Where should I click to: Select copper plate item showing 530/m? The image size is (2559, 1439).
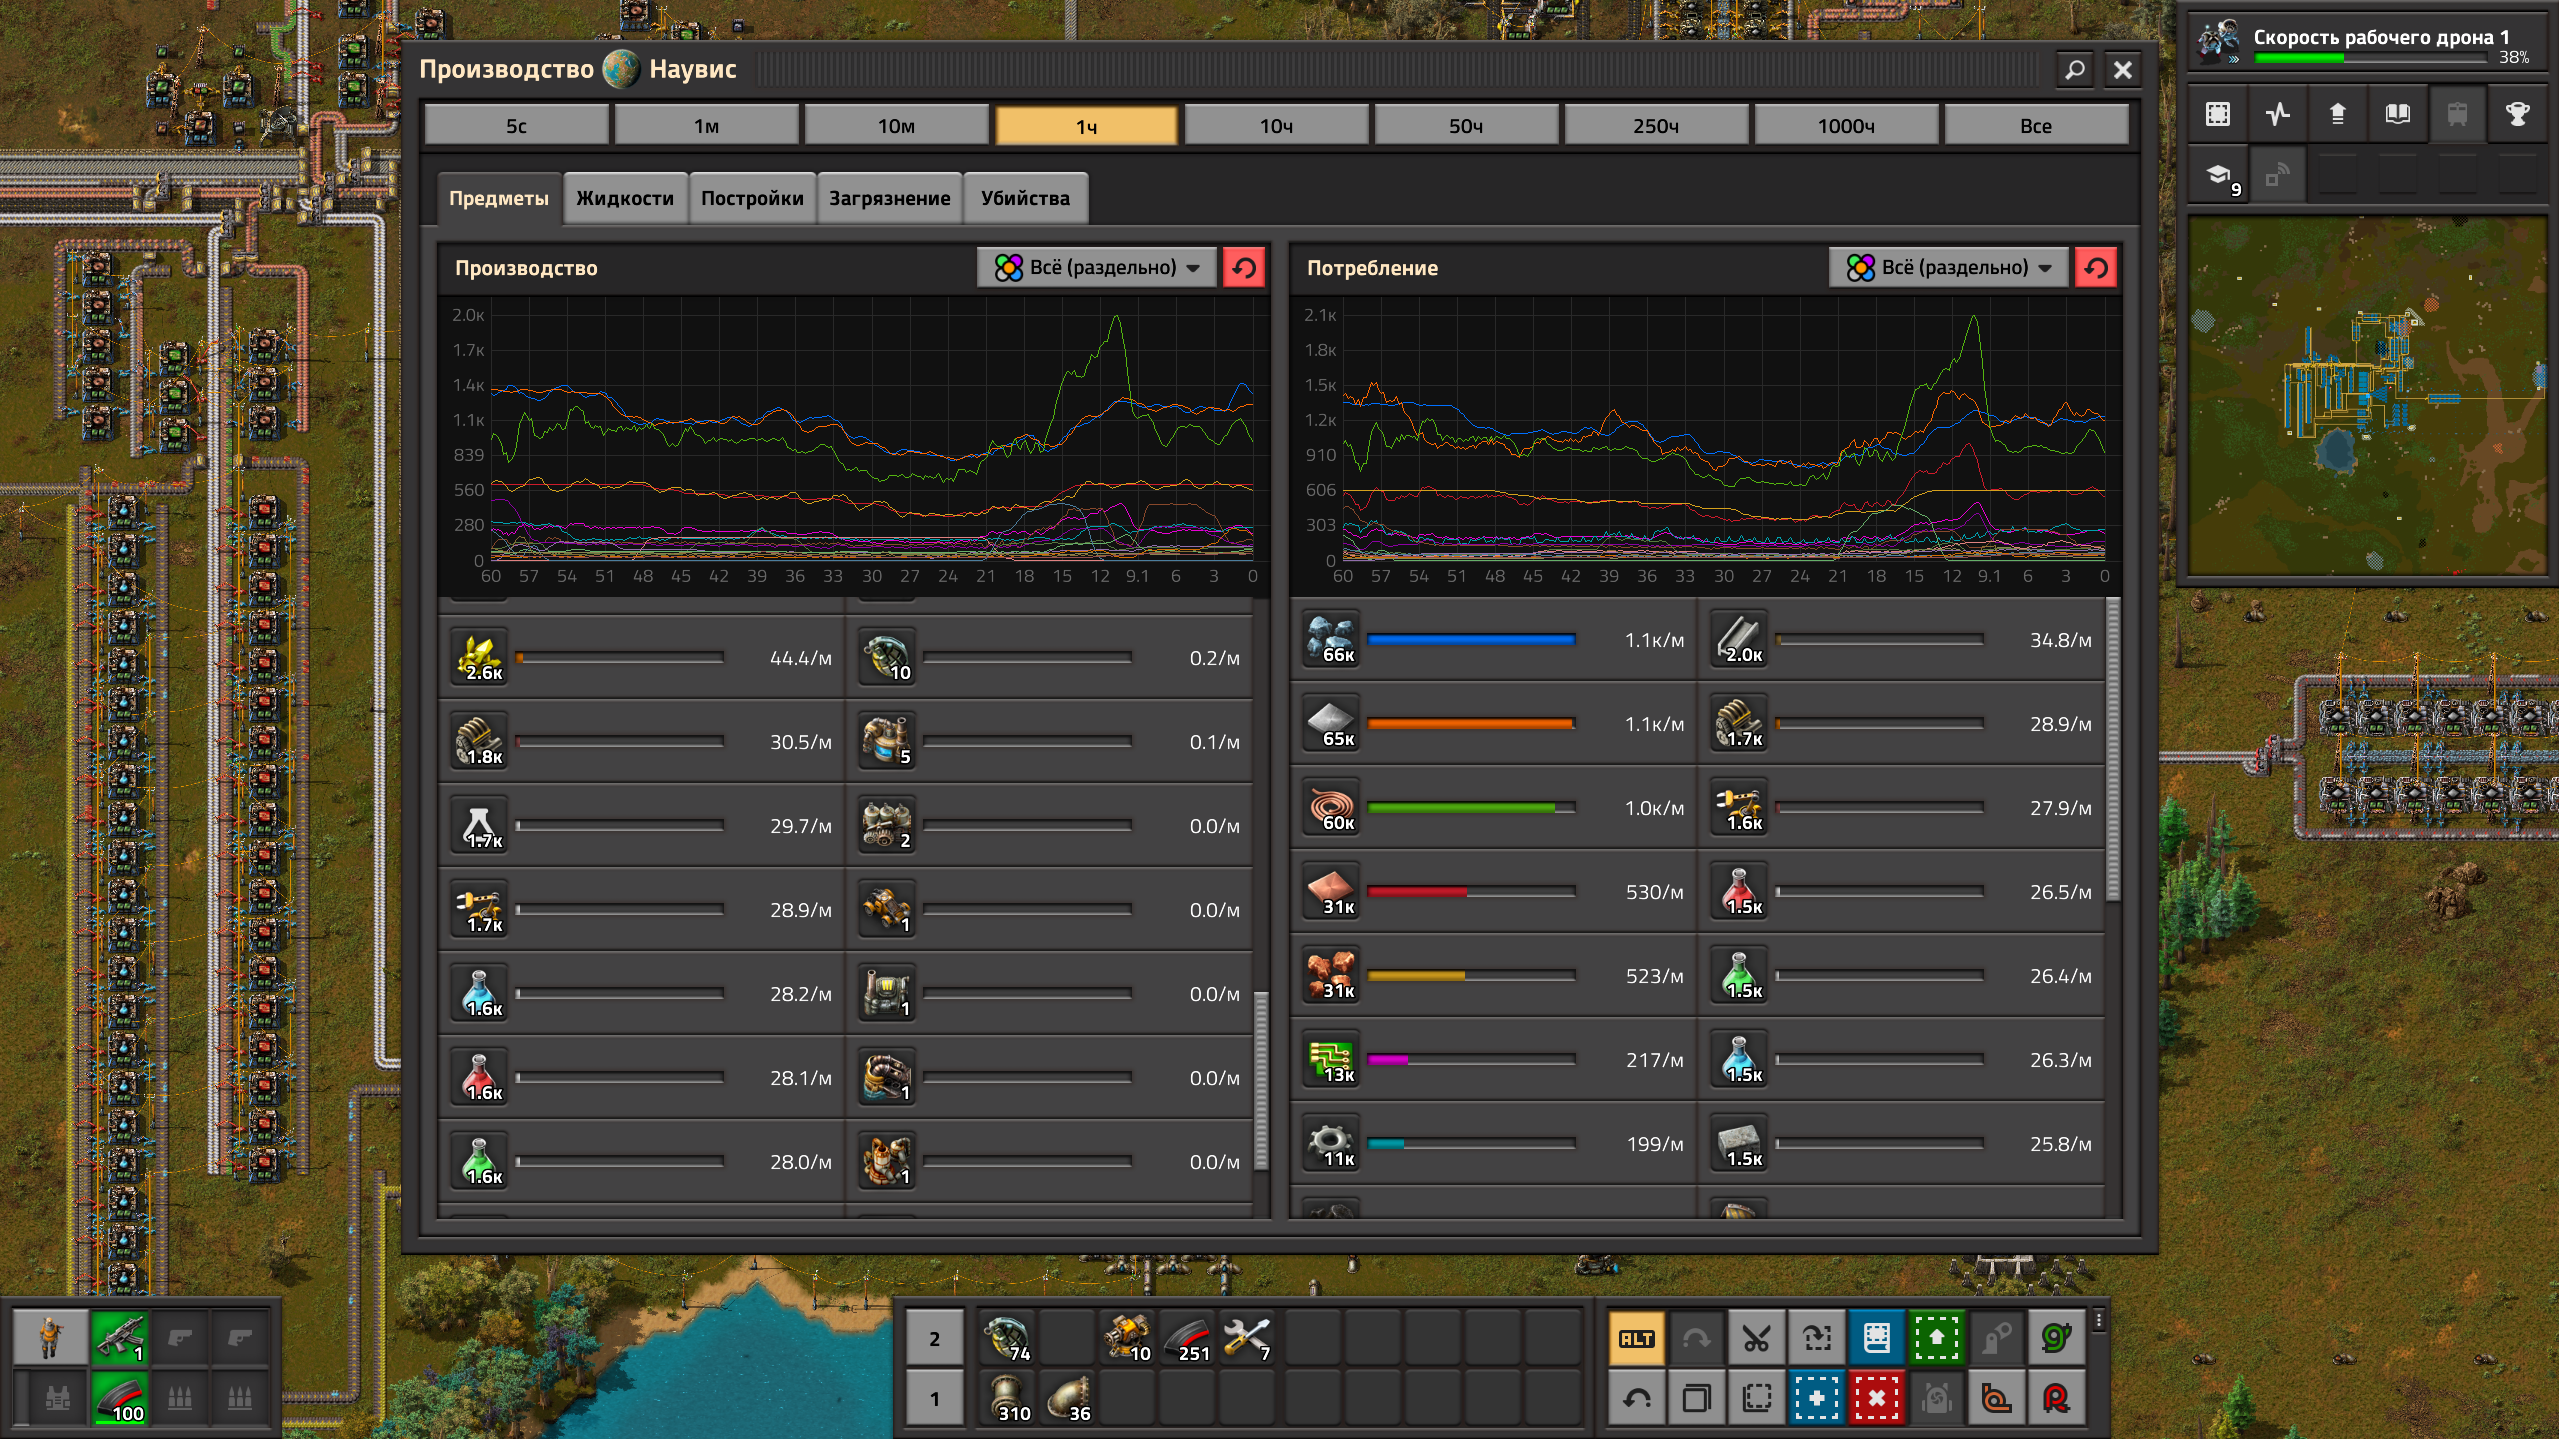(1332, 892)
